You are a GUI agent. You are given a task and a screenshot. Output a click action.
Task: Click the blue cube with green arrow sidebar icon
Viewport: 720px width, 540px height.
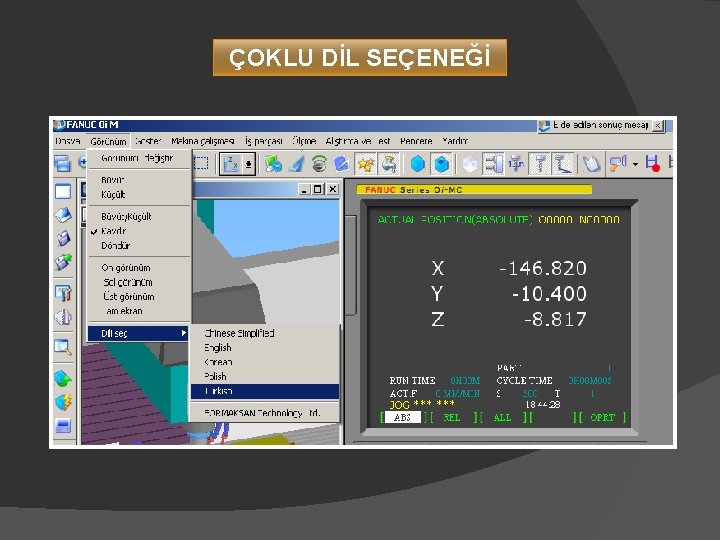(63, 378)
